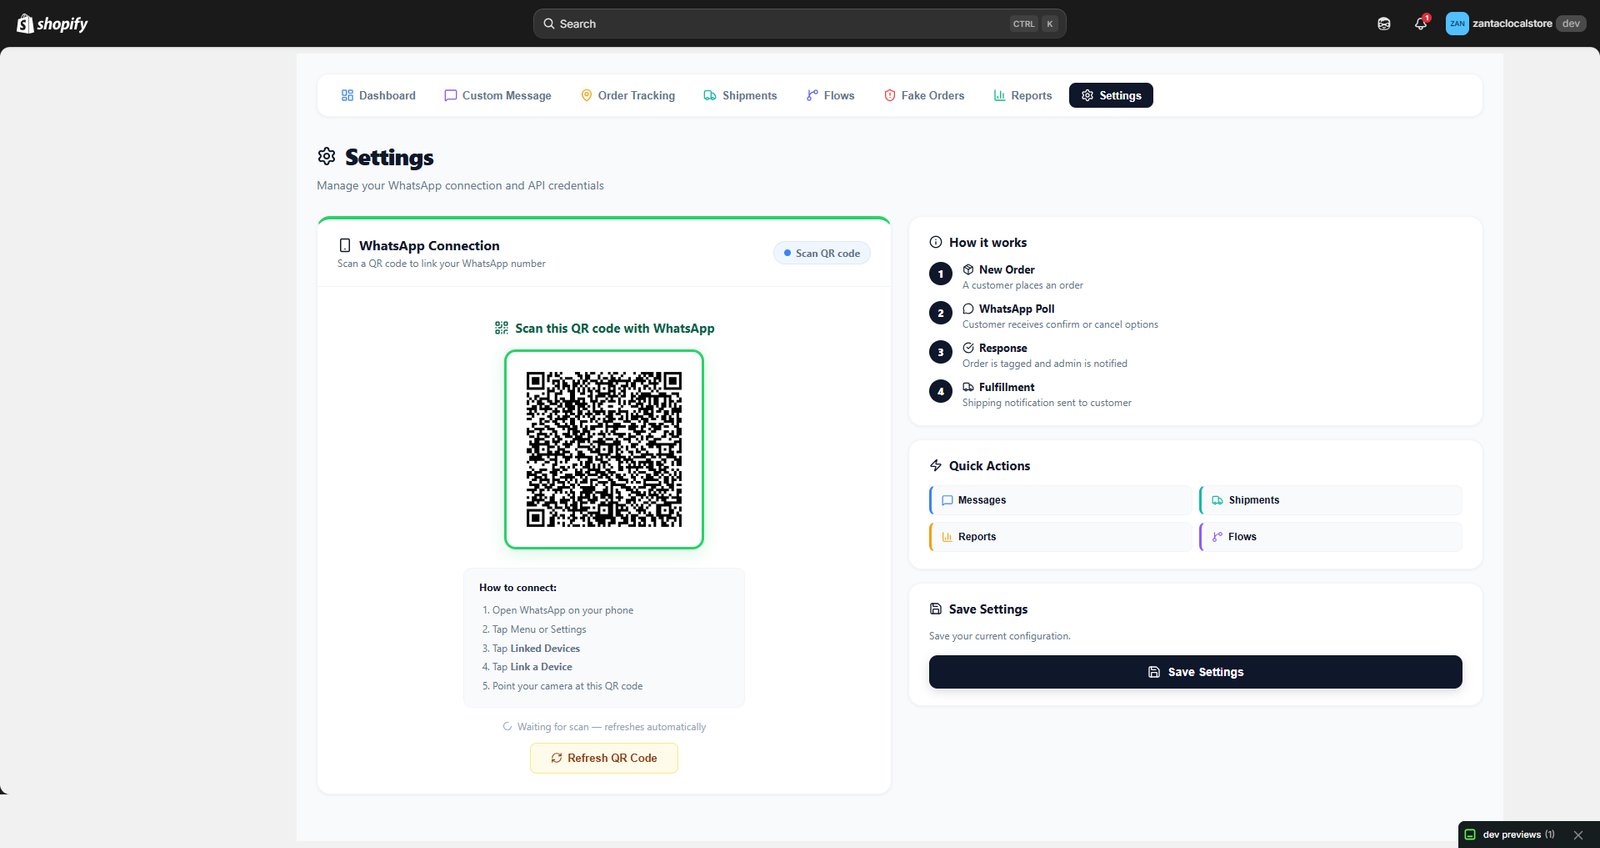Open the Reports quick action
Image resolution: width=1600 pixels, height=848 pixels.
pos(1060,537)
